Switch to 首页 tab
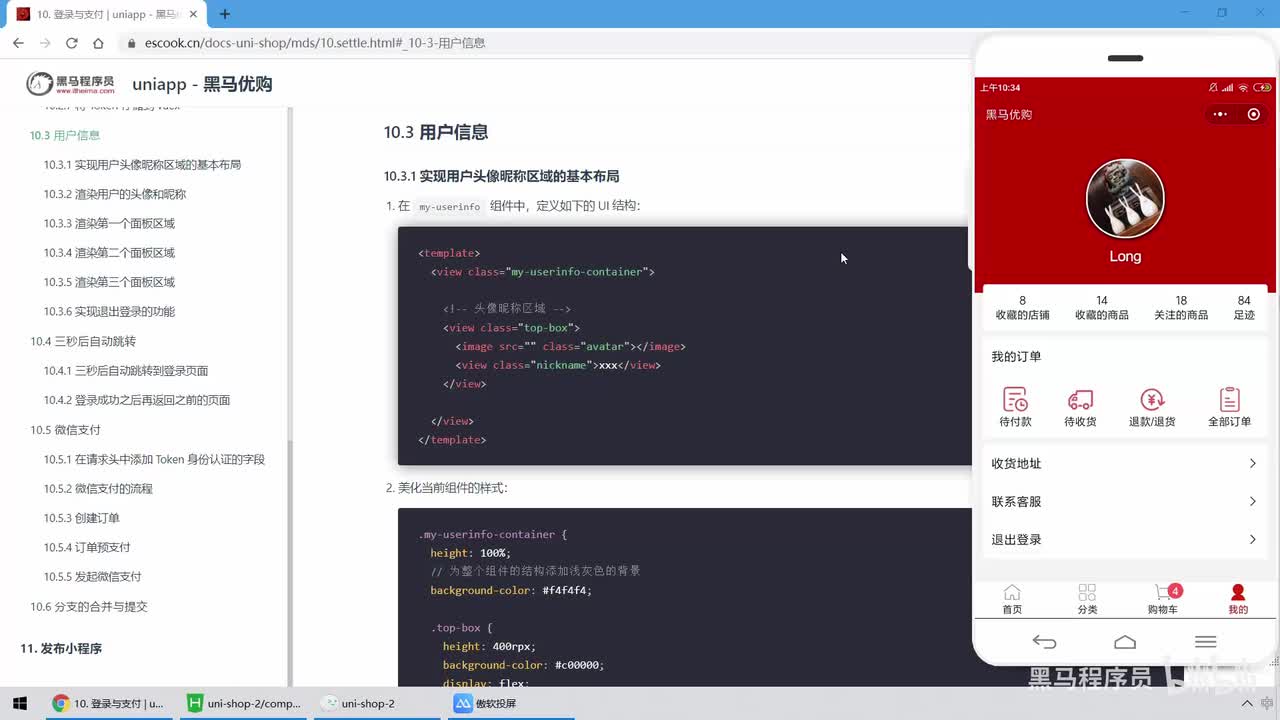 [1012, 599]
